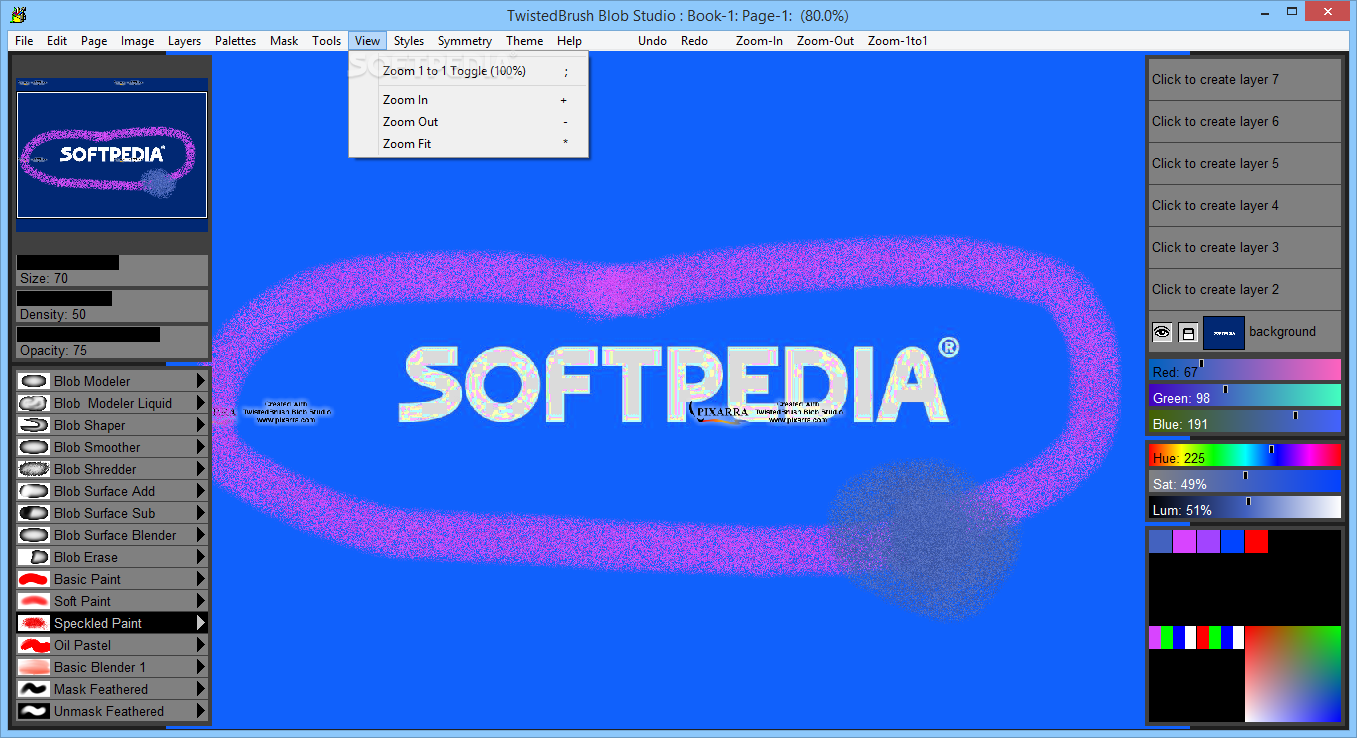
Task: Open the Layers menu
Action: pyautogui.click(x=184, y=41)
